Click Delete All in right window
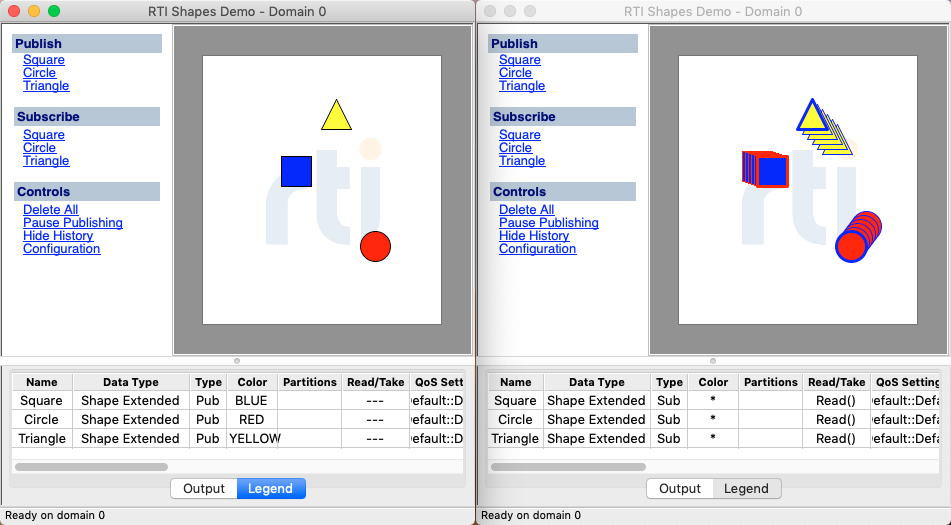Viewport: 951px width, 525px height. 526,210
